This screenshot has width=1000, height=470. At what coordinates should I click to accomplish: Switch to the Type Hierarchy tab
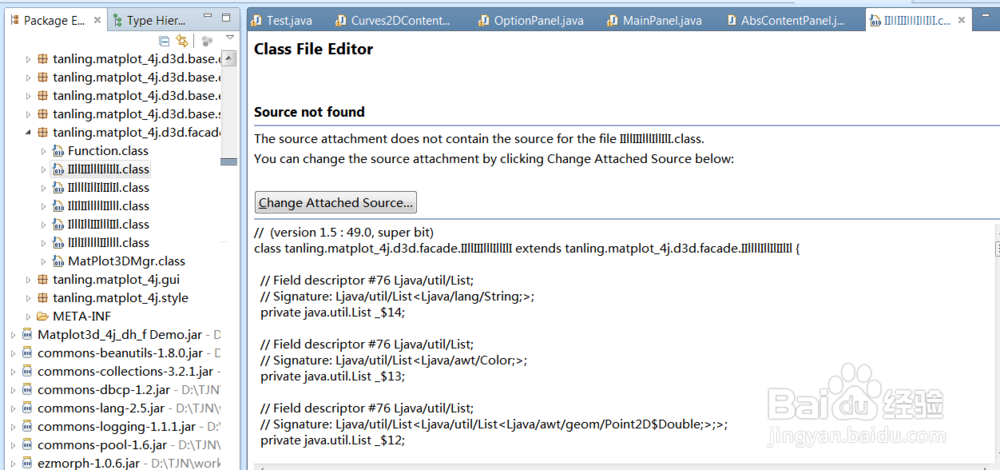pos(150,20)
